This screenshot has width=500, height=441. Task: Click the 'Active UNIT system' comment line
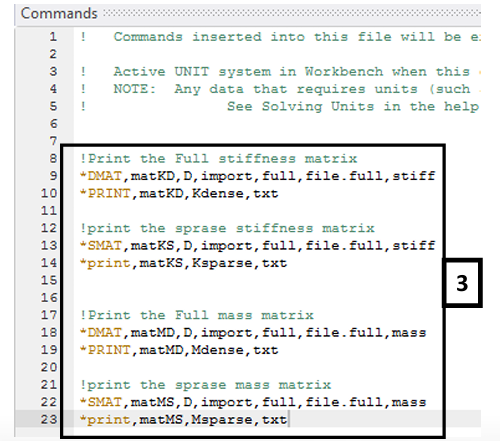pyautogui.click(x=280, y=72)
